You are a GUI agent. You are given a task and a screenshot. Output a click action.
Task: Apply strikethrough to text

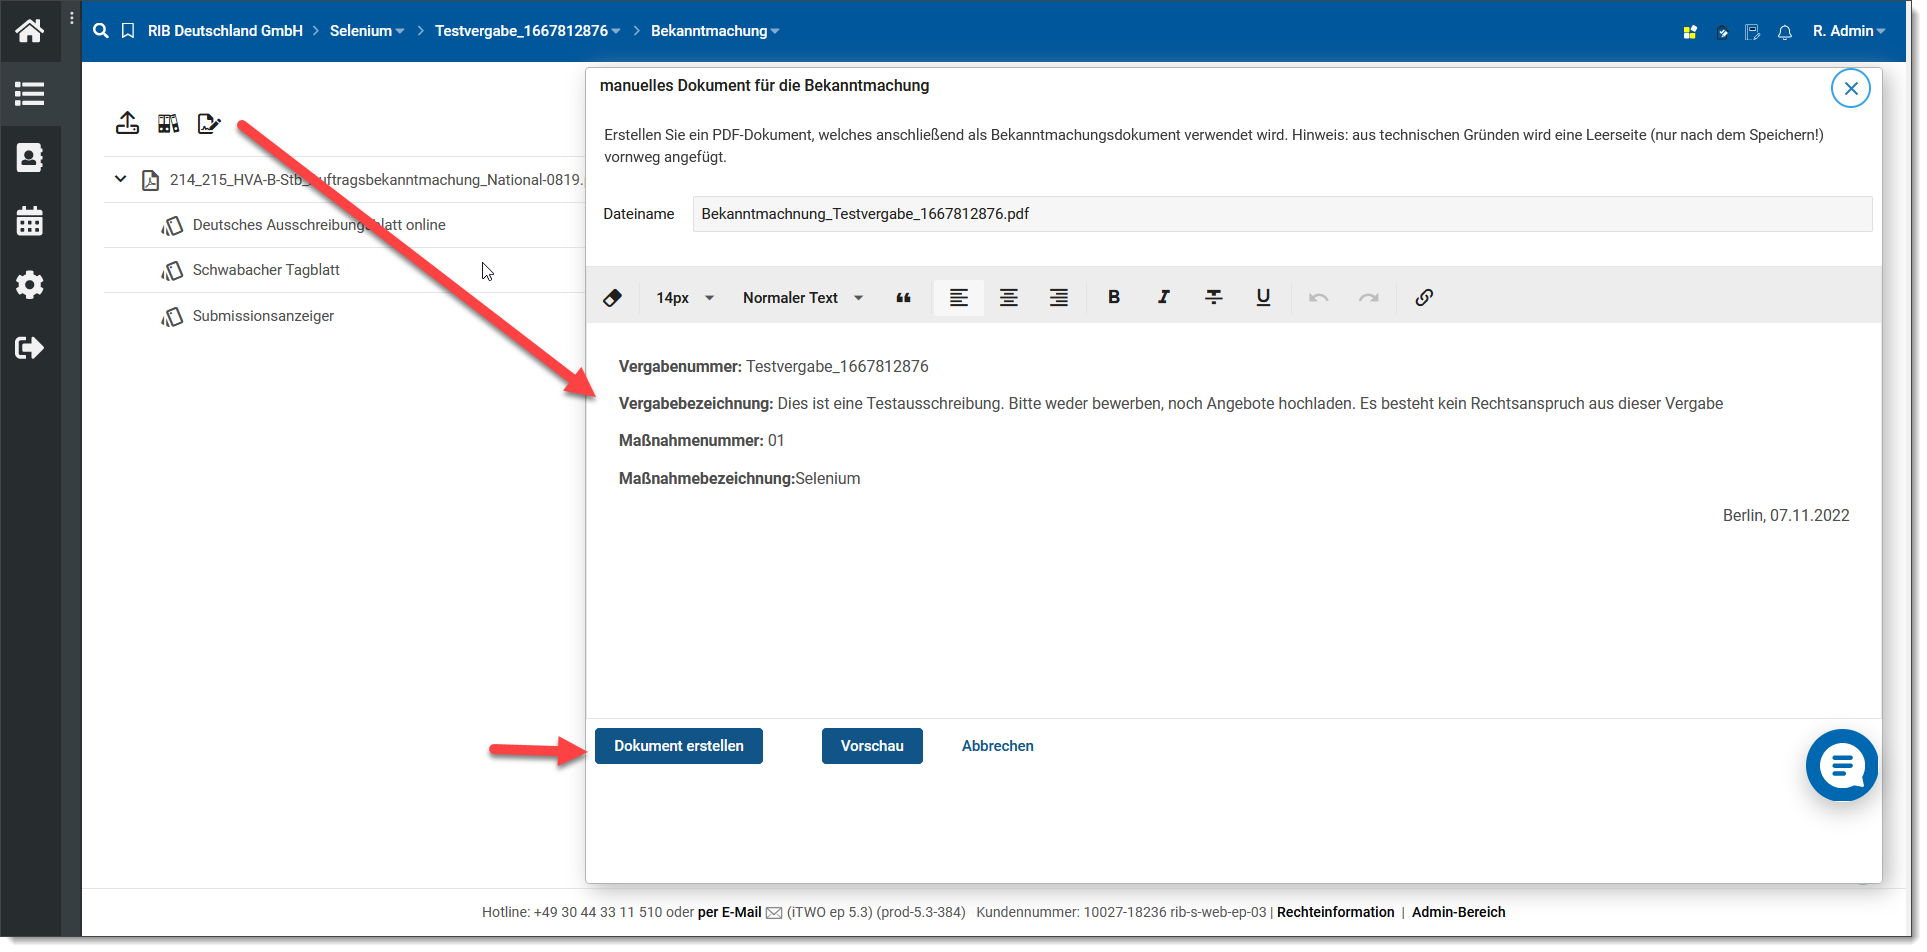click(1213, 297)
